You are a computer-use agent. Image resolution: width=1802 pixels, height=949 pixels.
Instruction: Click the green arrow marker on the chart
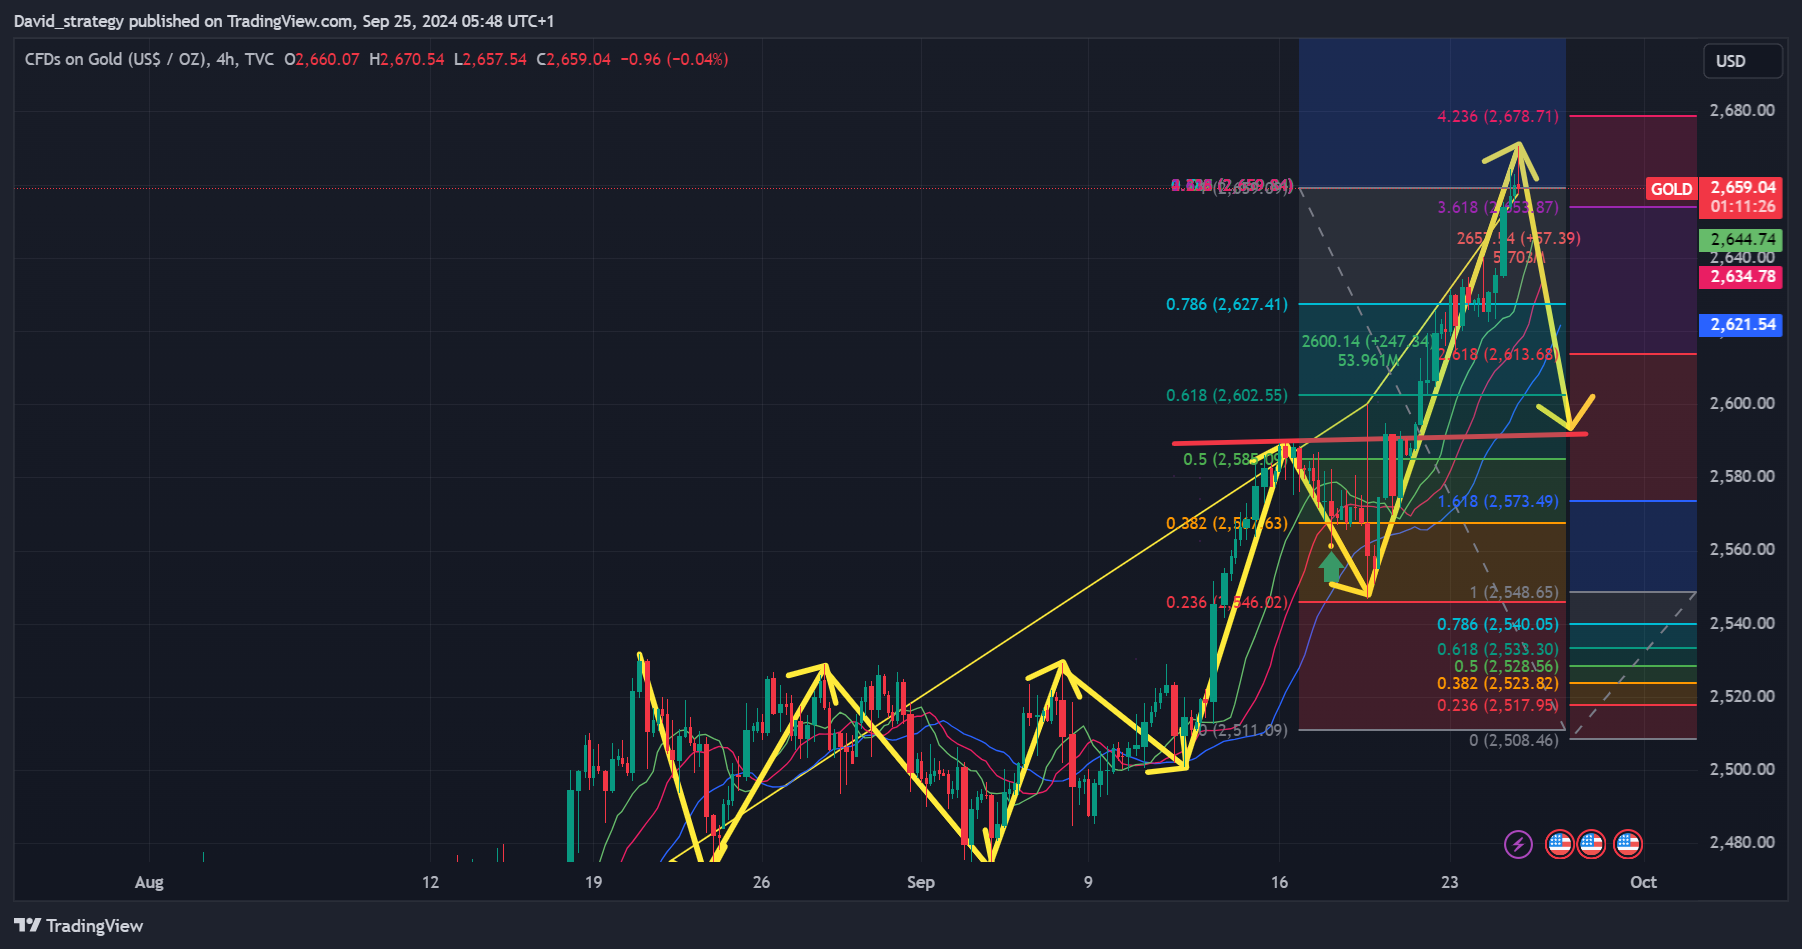[1330, 567]
